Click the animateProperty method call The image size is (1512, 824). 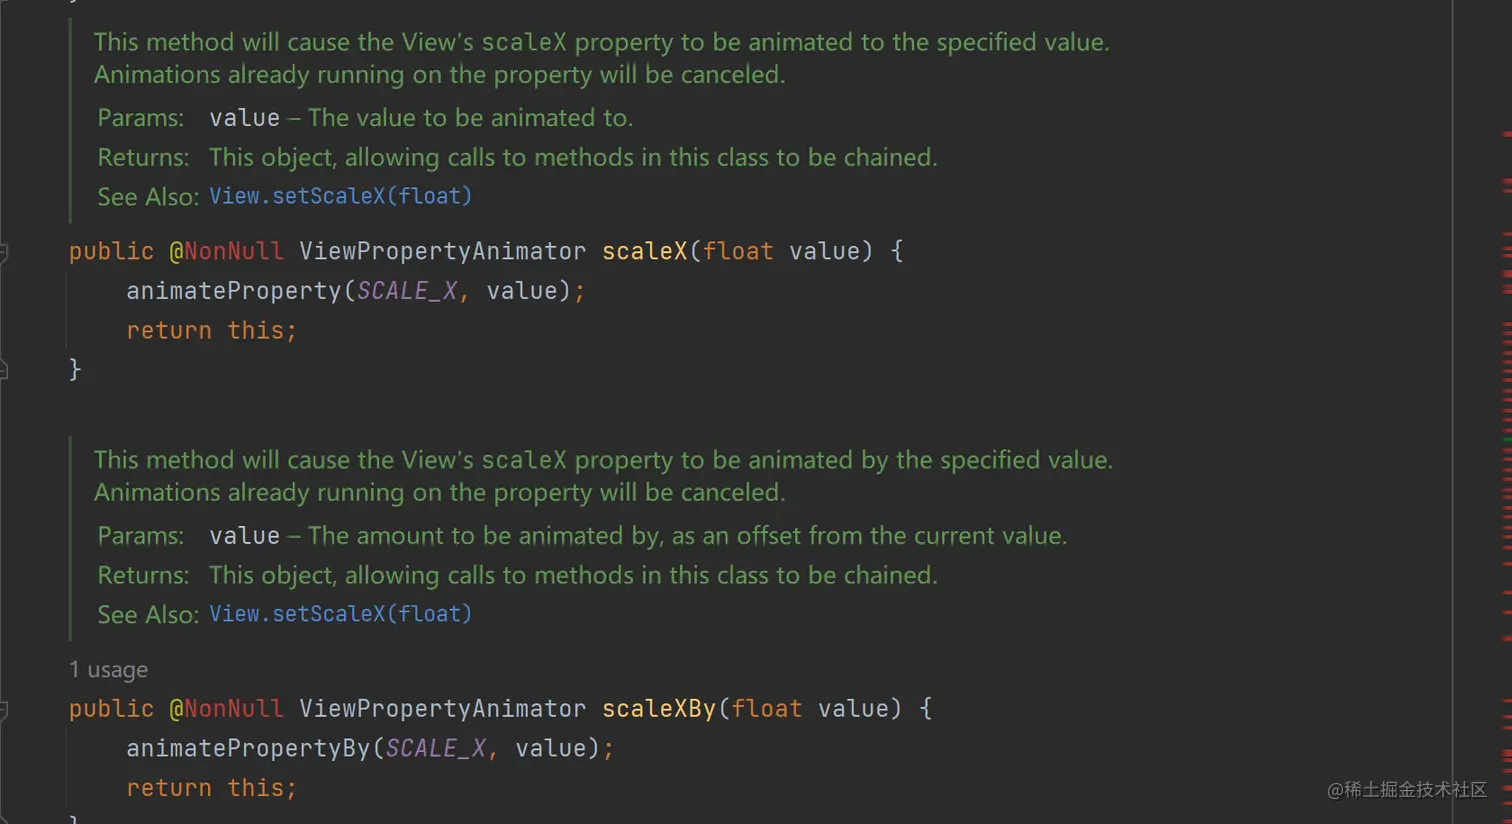[x=234, y=291]
